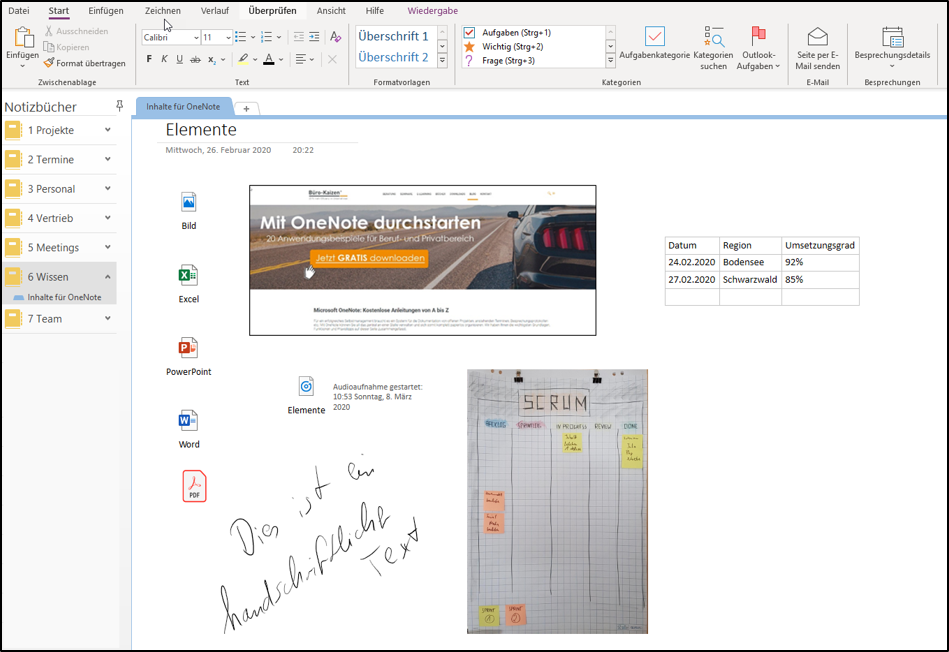Viewport: 949px width, 652px height.
Task: Open the Outlook-Aufgaben flag menu
Action: [758, 48]
